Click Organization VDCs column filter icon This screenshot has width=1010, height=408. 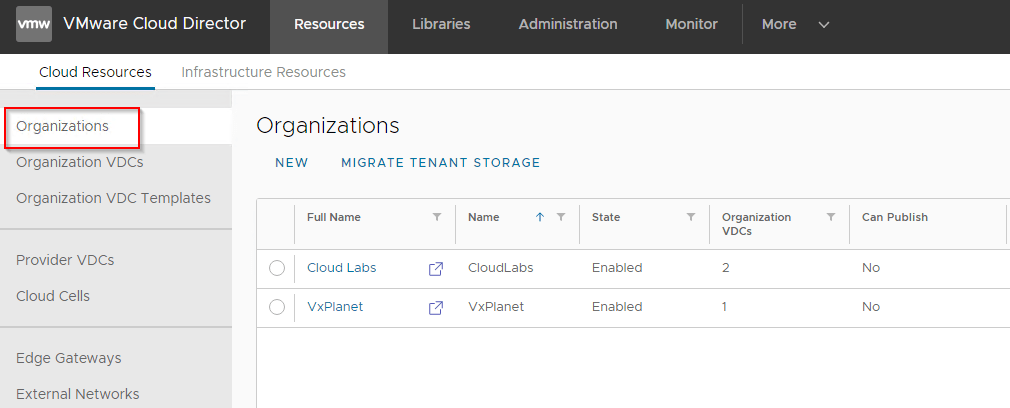tap(831, 217)
